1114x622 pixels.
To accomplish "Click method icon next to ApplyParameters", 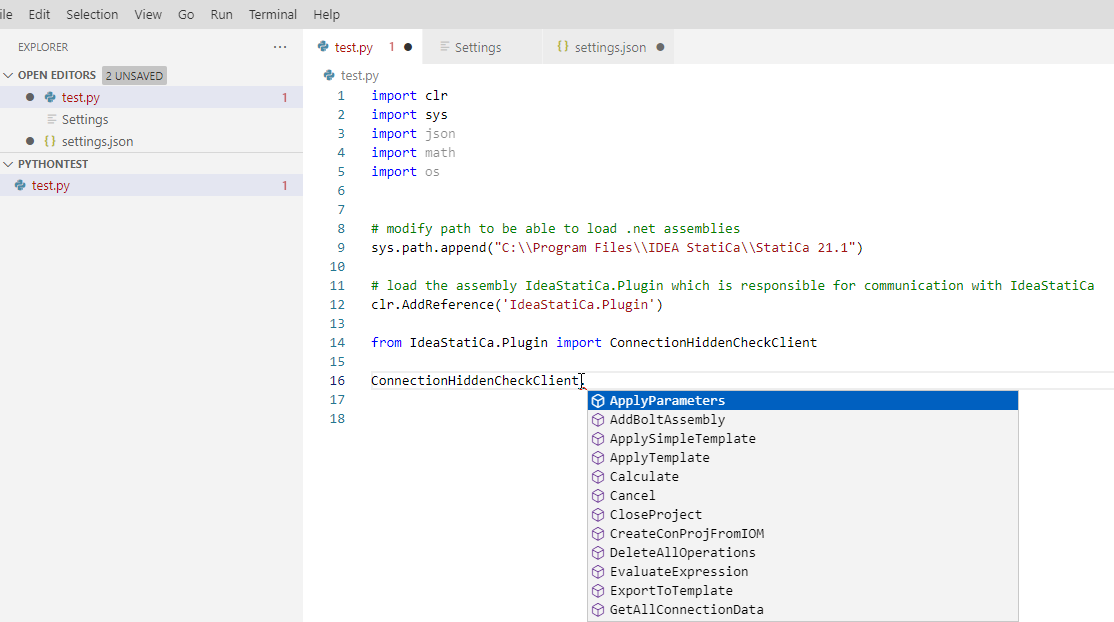I will [x=598, y=401].
